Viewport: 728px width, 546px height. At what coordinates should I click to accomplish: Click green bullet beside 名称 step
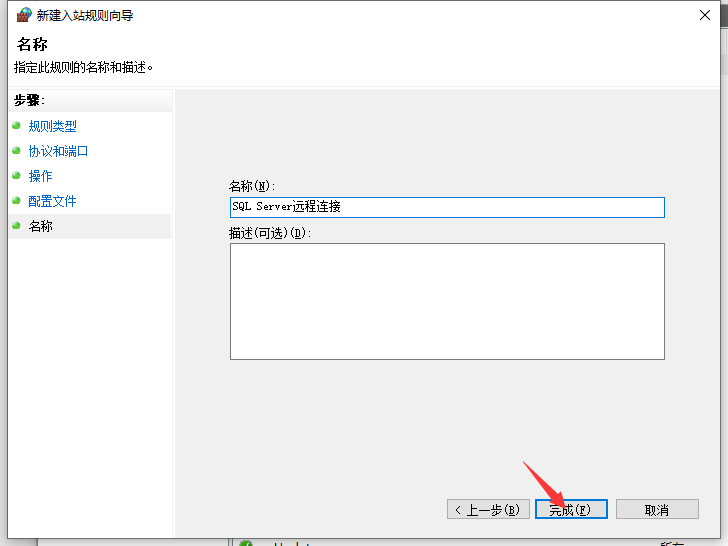pos(16,226)
